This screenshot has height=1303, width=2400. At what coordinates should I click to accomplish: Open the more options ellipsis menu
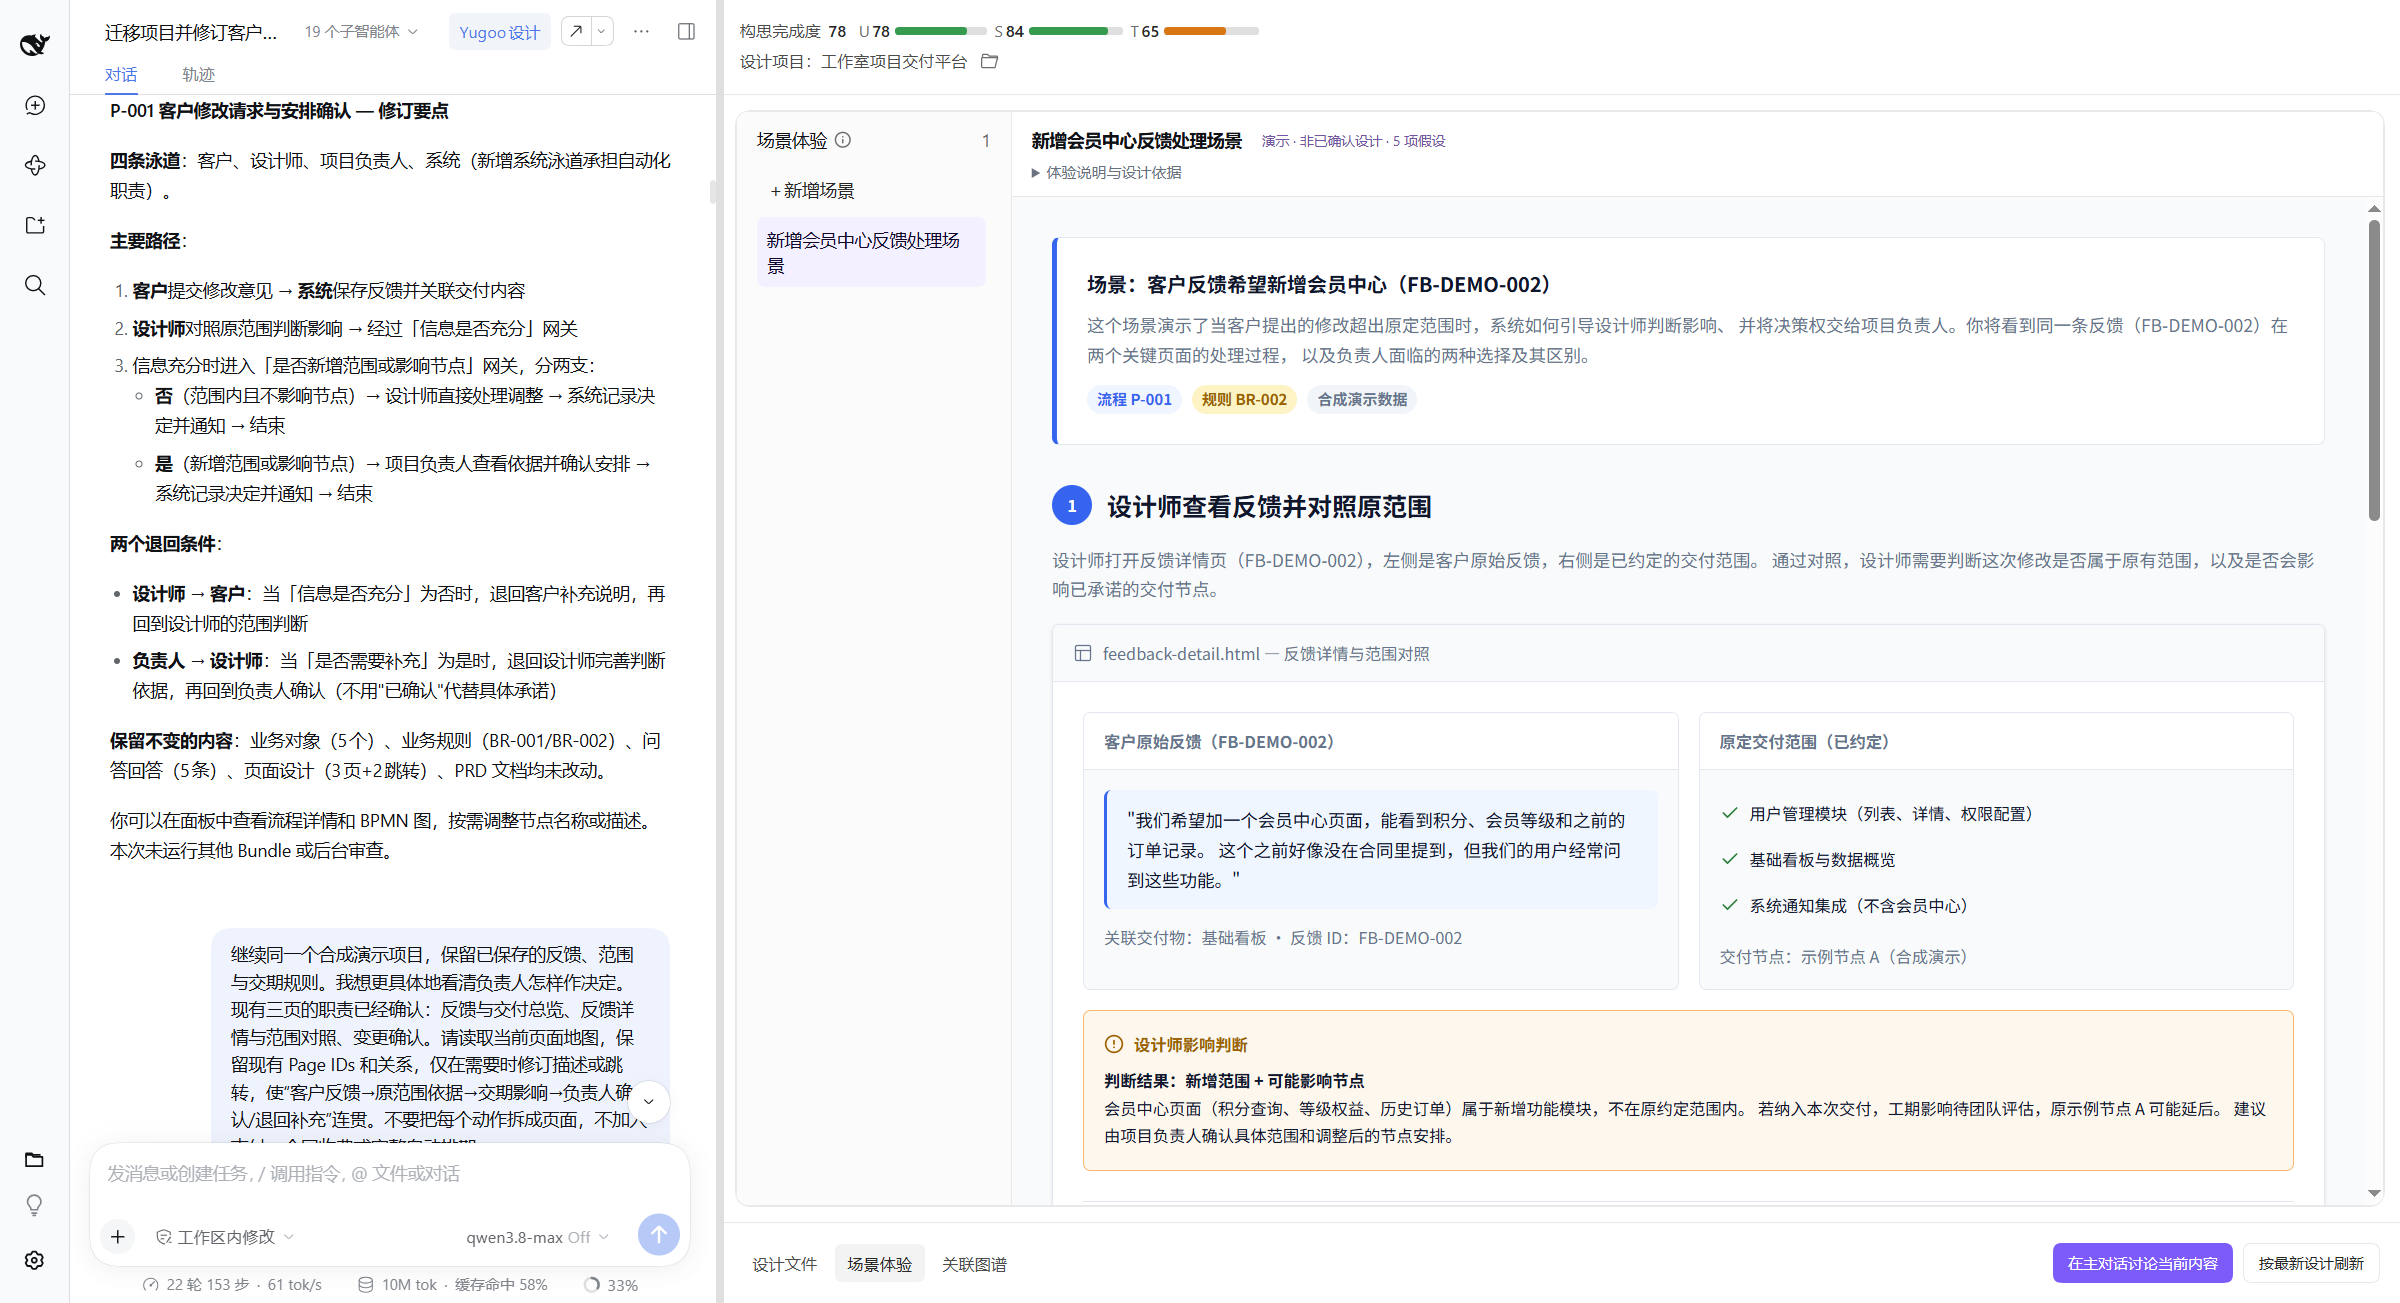pos(641,32)
